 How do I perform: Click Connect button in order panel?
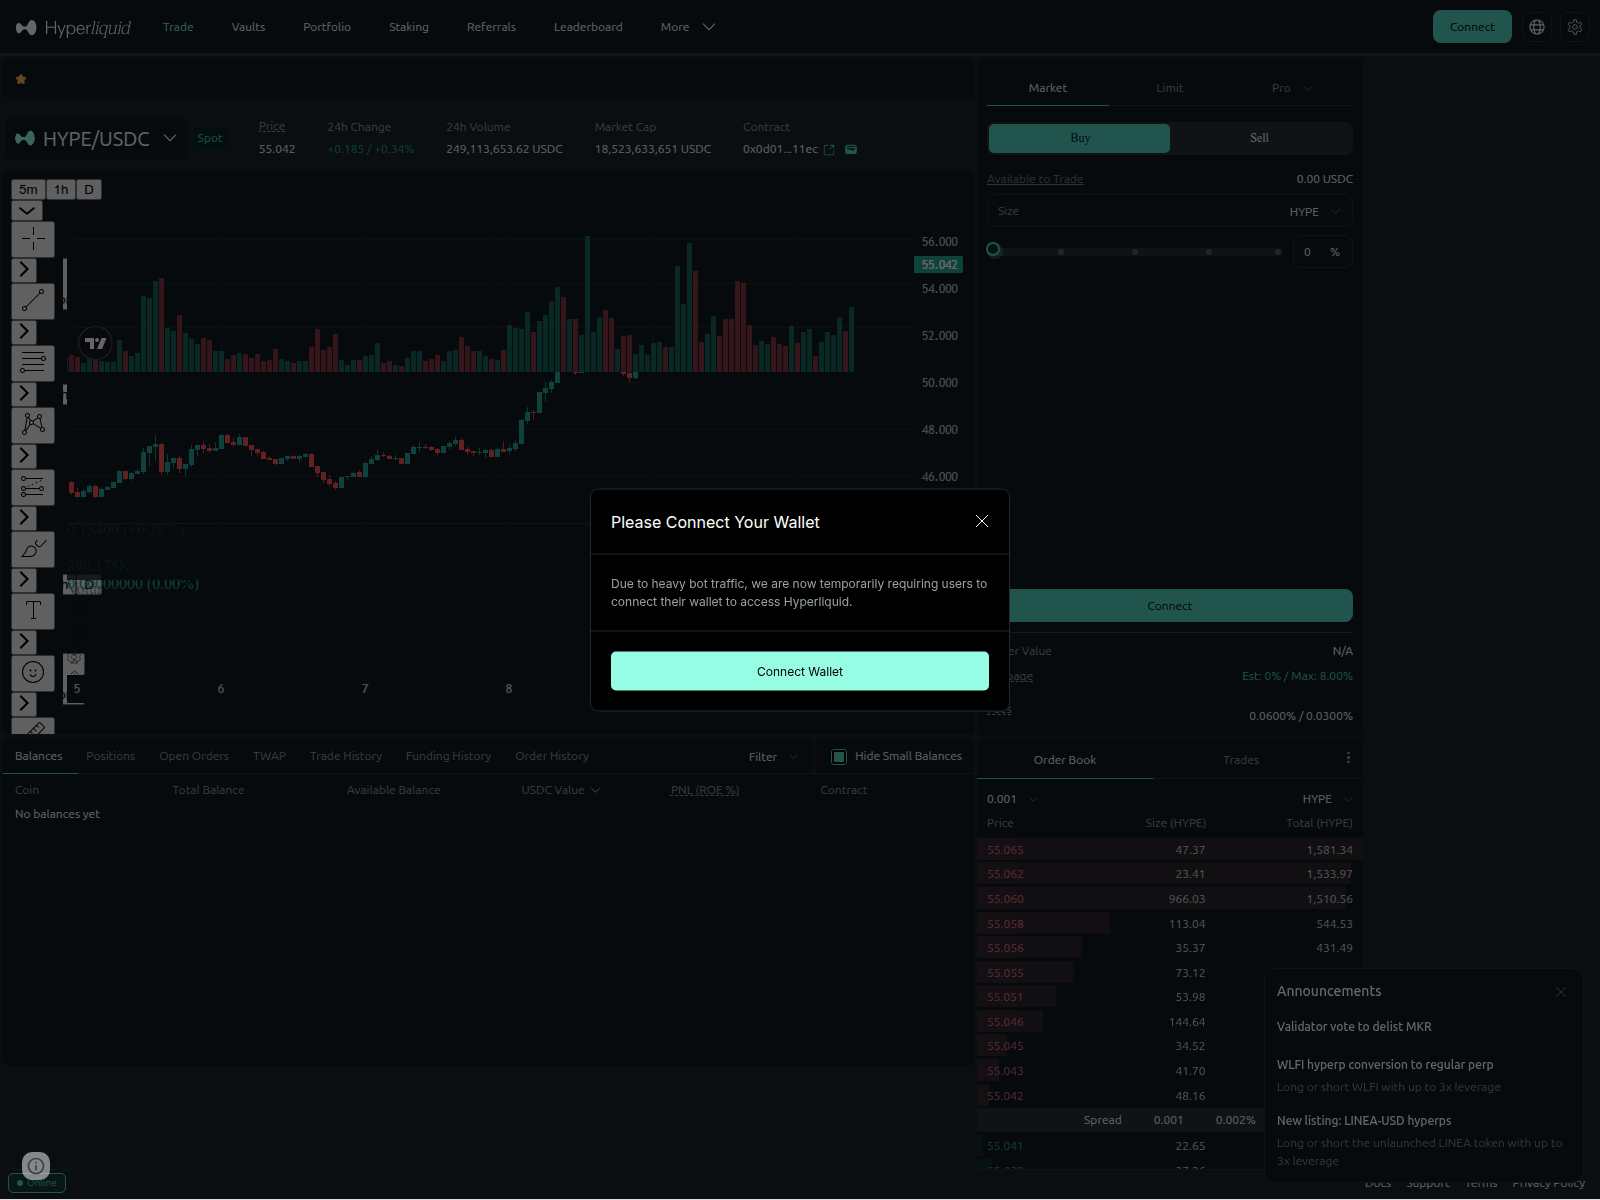click(x=1170, y=606)
